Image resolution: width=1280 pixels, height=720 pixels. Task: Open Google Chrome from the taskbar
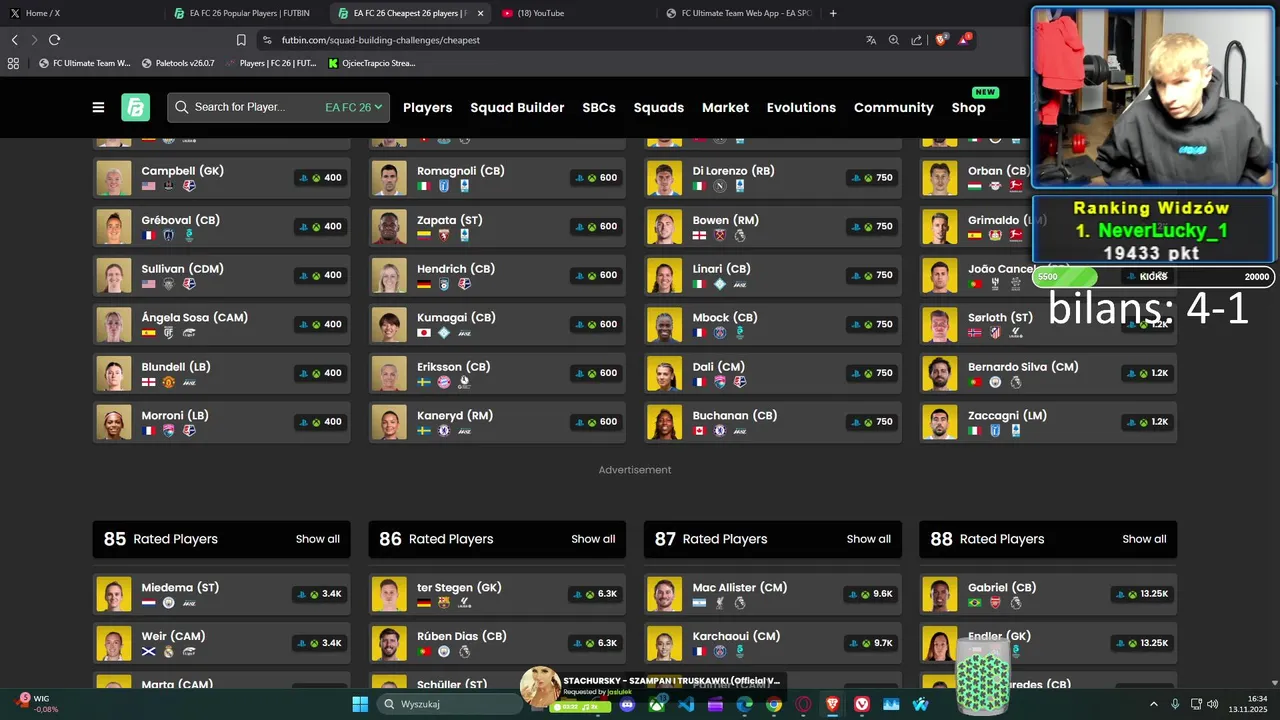pos(774,704)
